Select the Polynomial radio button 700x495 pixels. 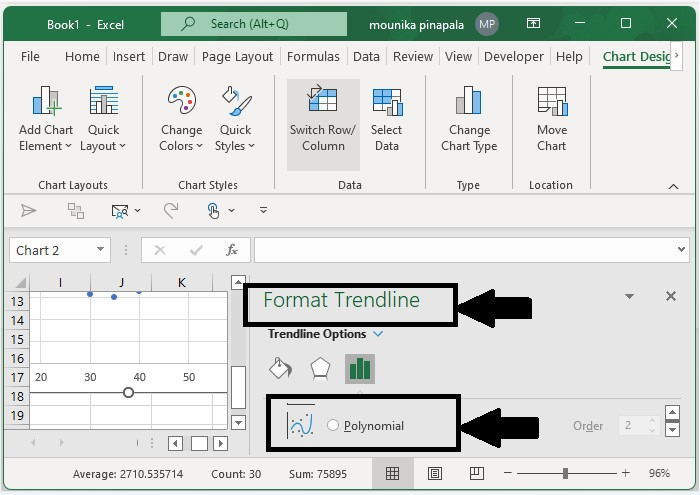(x=333, y=425)
